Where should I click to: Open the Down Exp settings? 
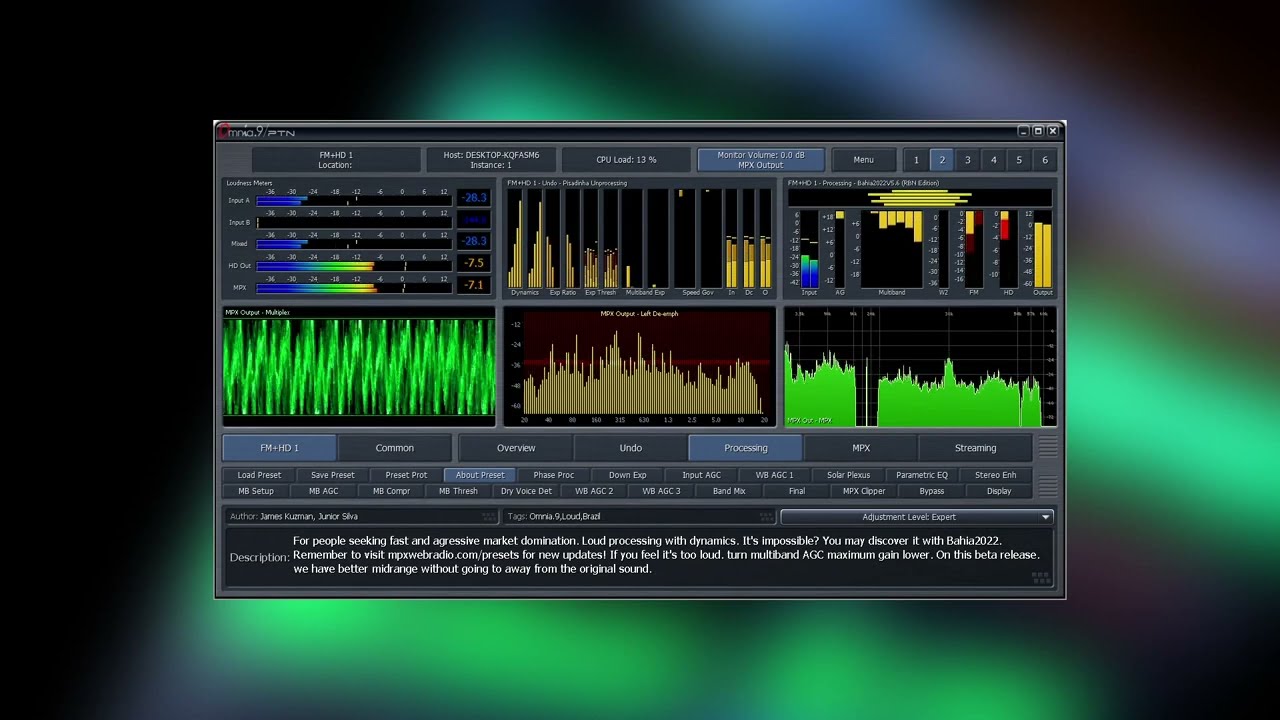coord(627,475)
